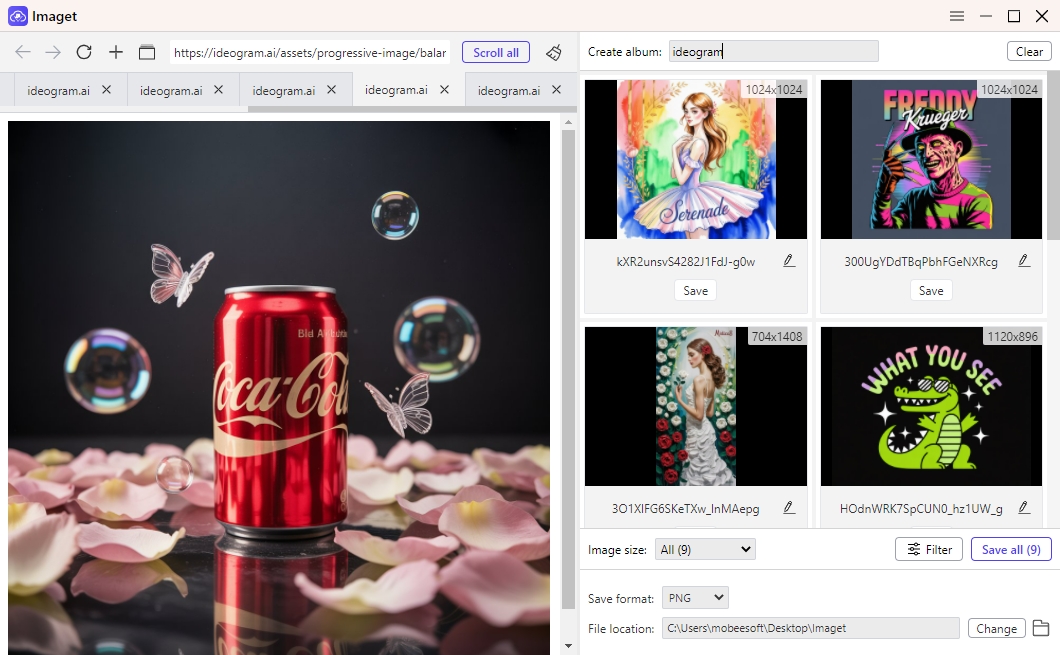
Task: Click the Scroll all button
Action: [x=496, y=52]
